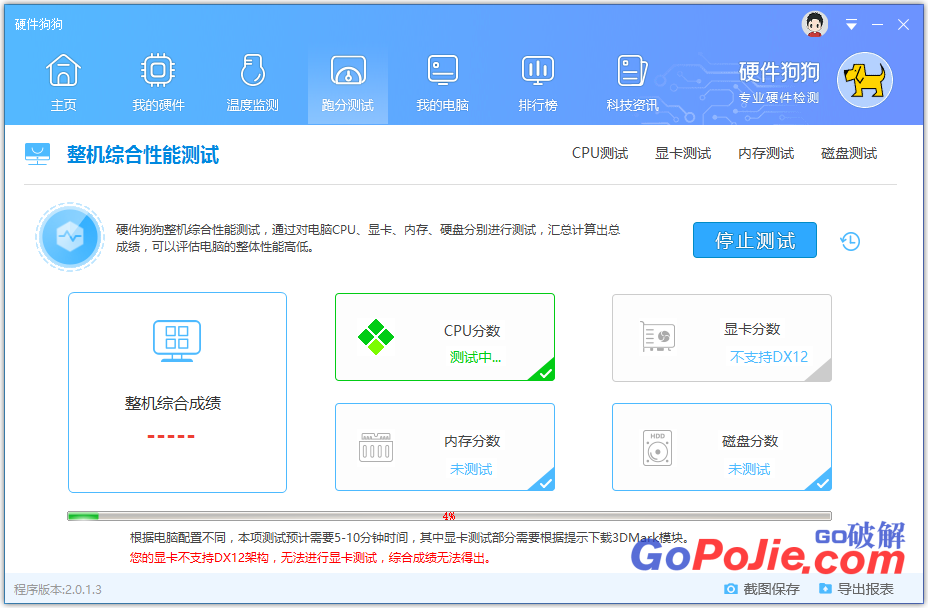Switch to 显卡测试 tab

(x=683, y=154)
